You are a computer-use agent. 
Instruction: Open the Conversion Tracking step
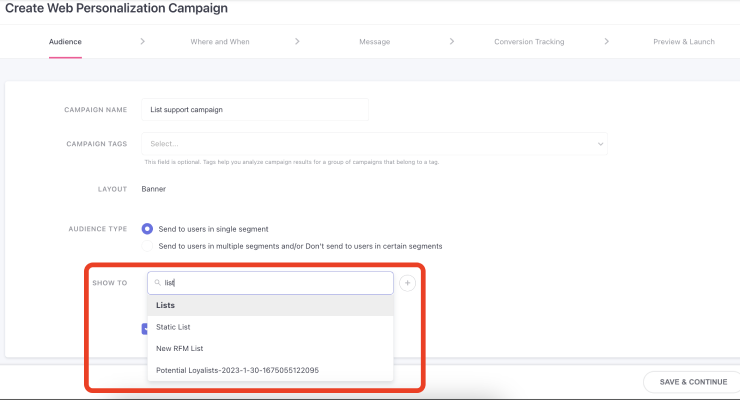[529, 42]
